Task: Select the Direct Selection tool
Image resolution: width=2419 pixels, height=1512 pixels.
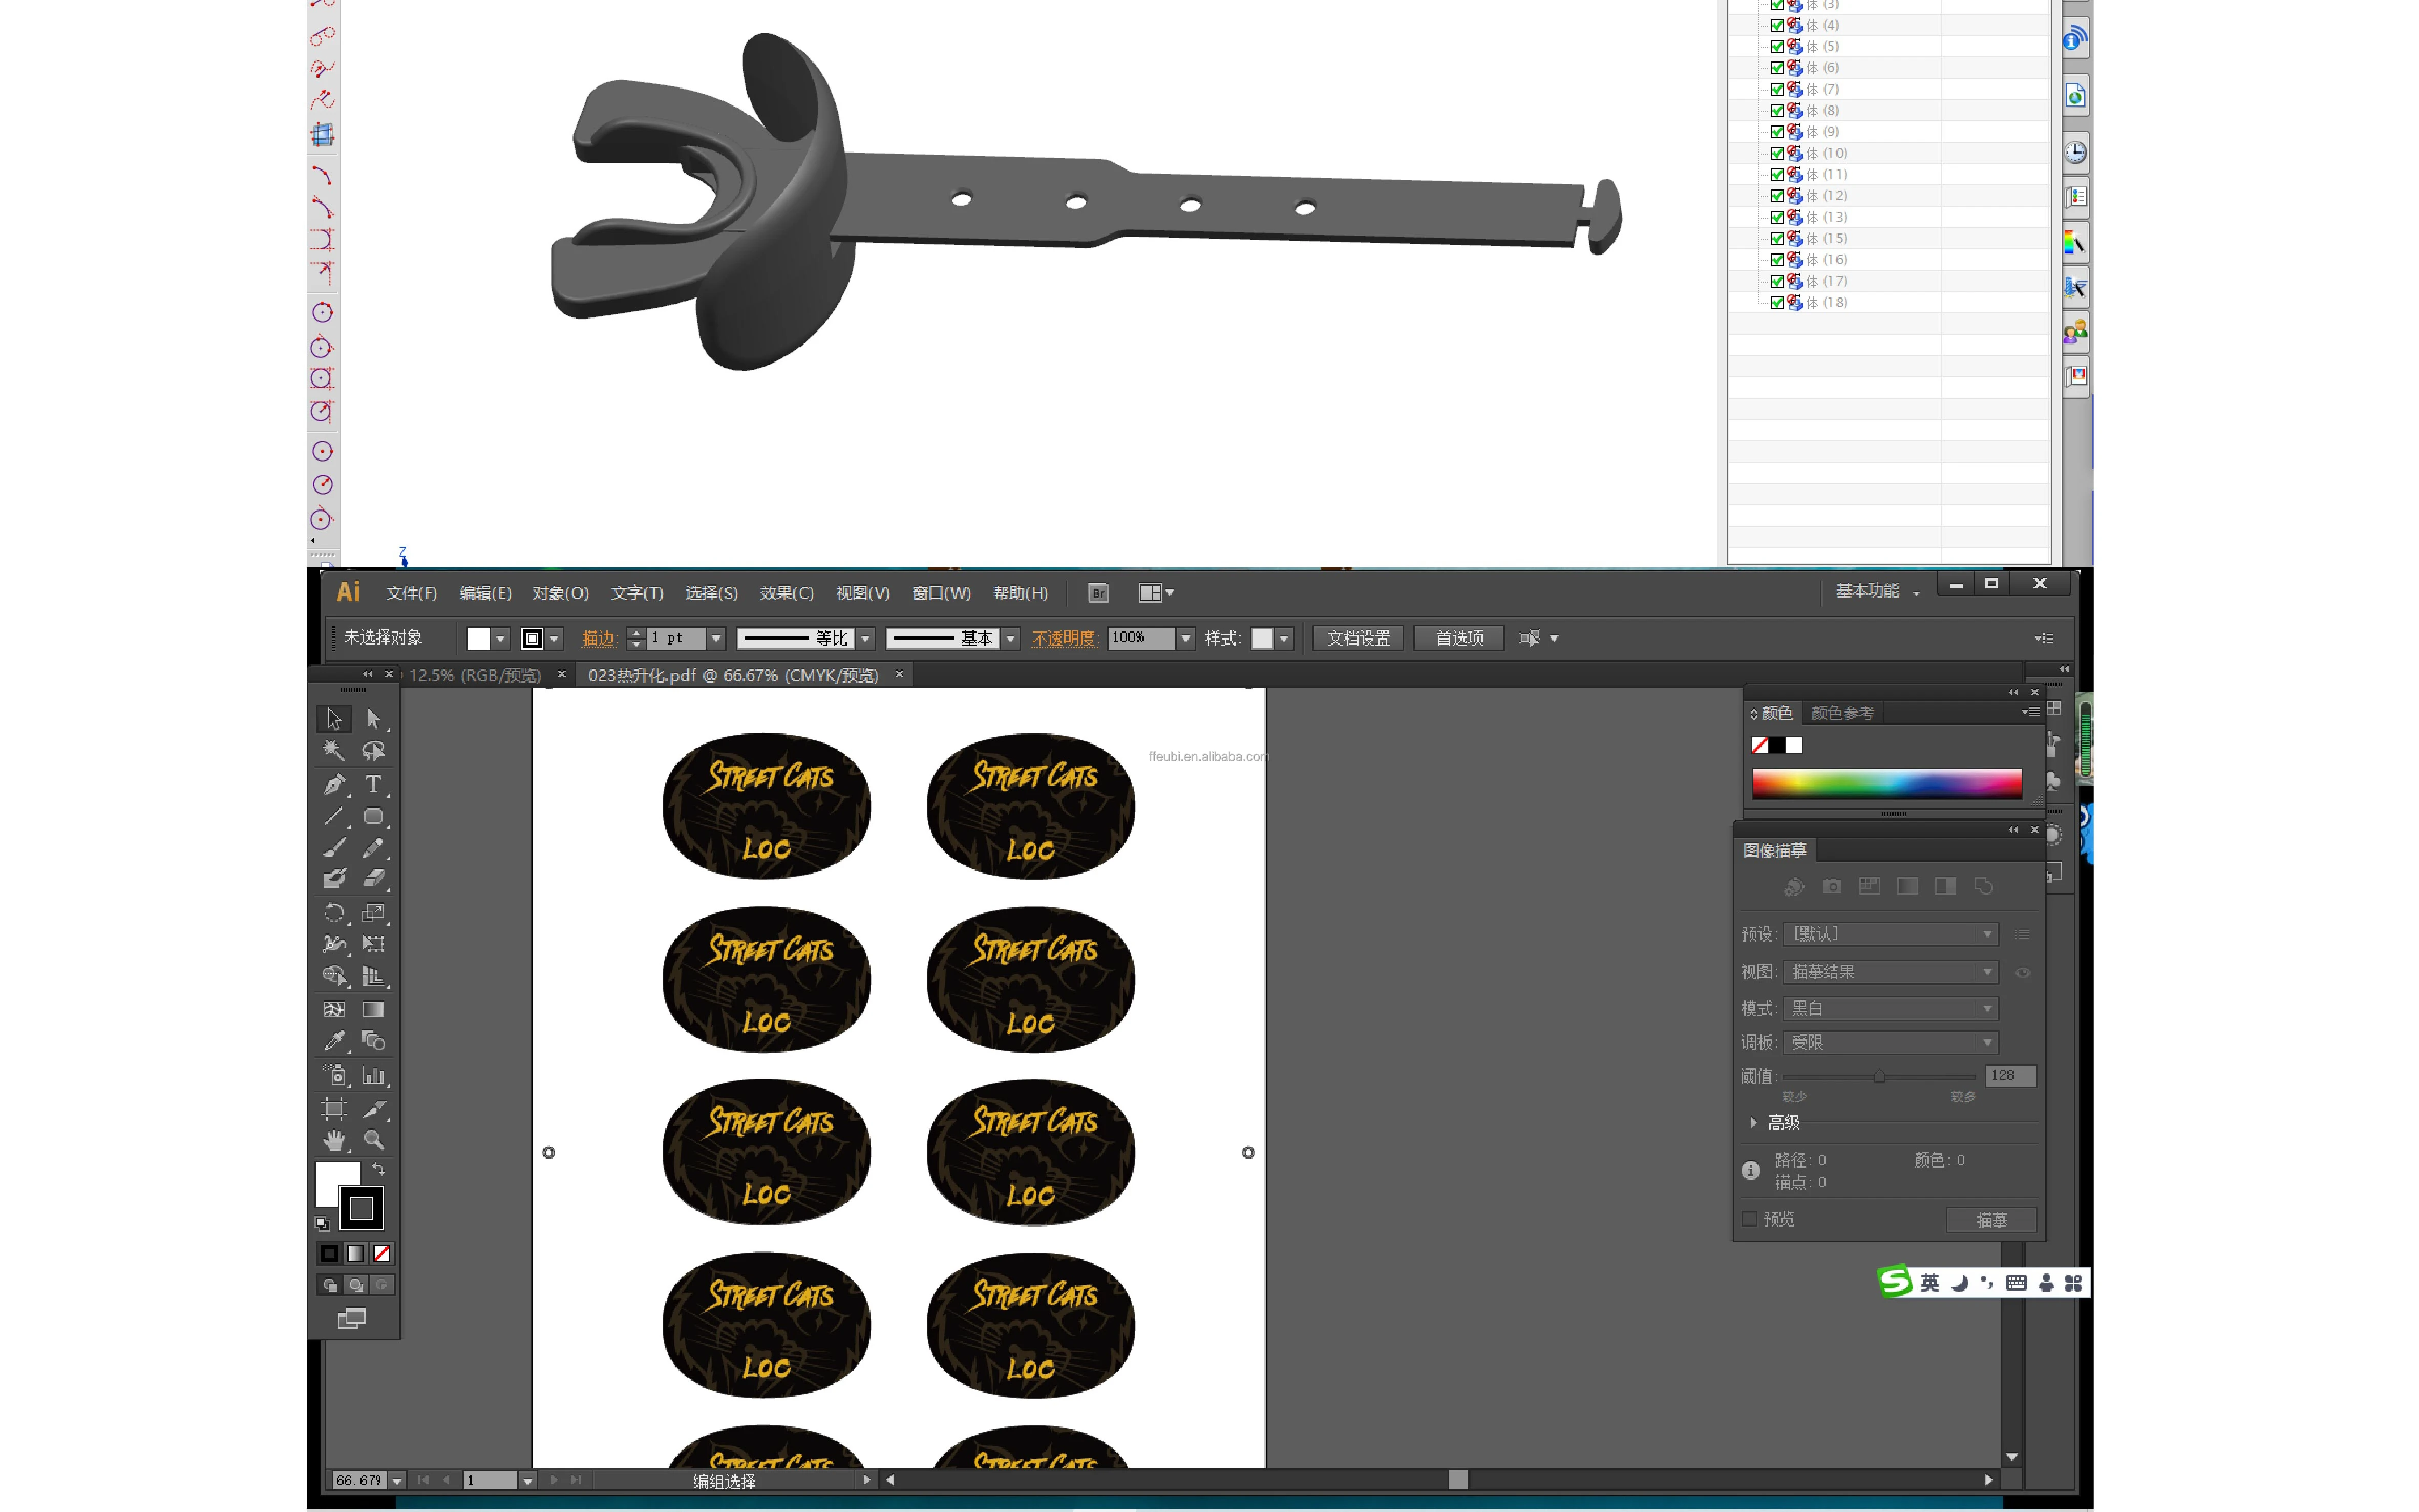Action: (373, 718)
